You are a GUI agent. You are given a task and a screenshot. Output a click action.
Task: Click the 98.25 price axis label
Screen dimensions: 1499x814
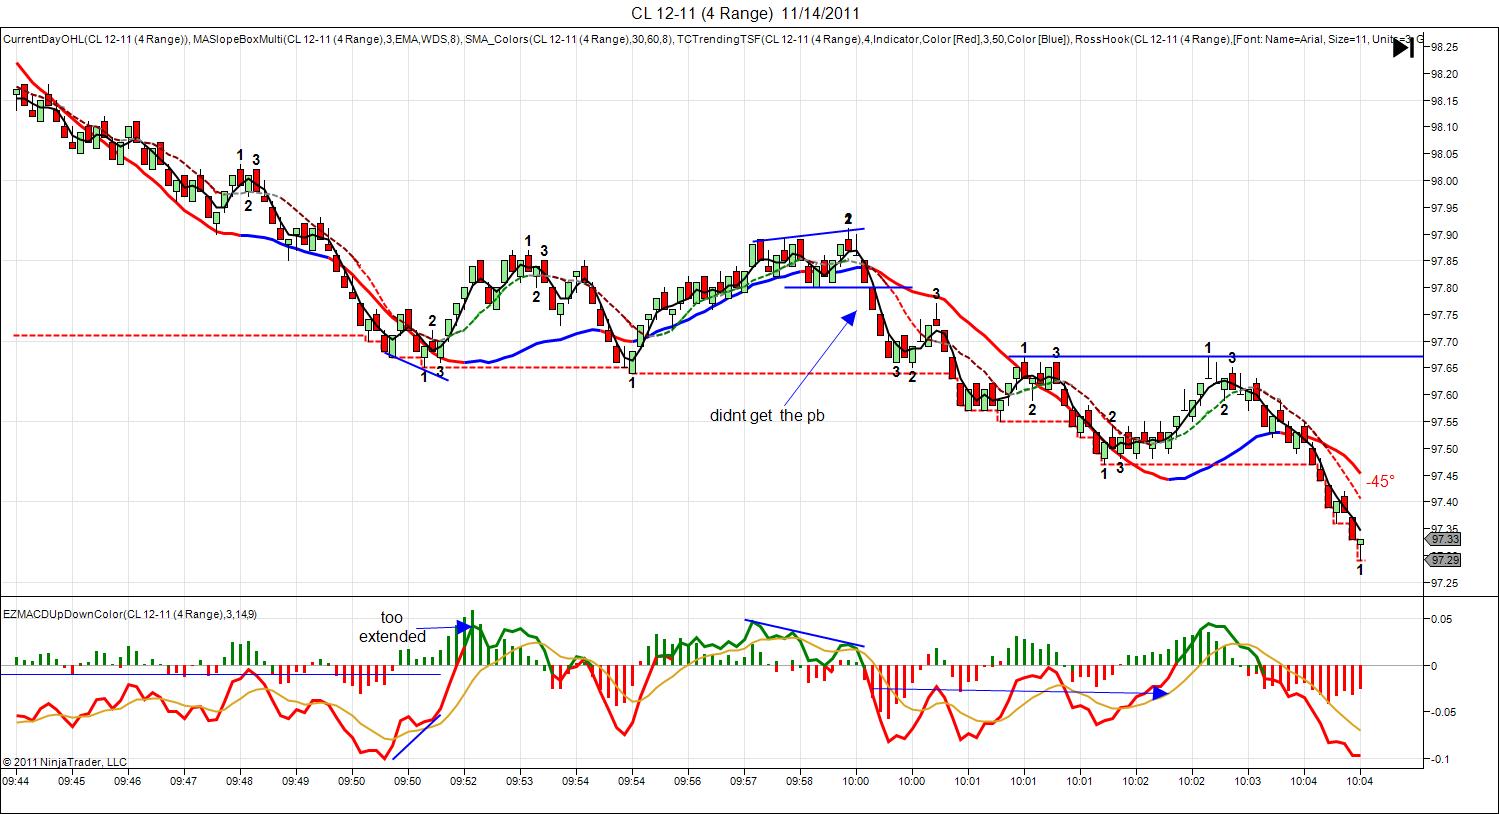click(1444, 47)
